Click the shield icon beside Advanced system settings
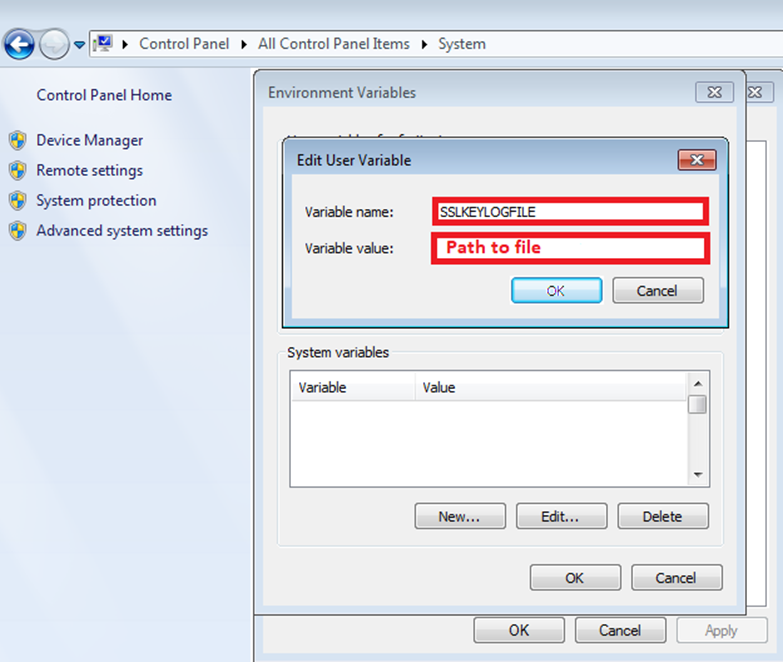The height and width of the screenshot is (662, 783). (x=17, y=231)
